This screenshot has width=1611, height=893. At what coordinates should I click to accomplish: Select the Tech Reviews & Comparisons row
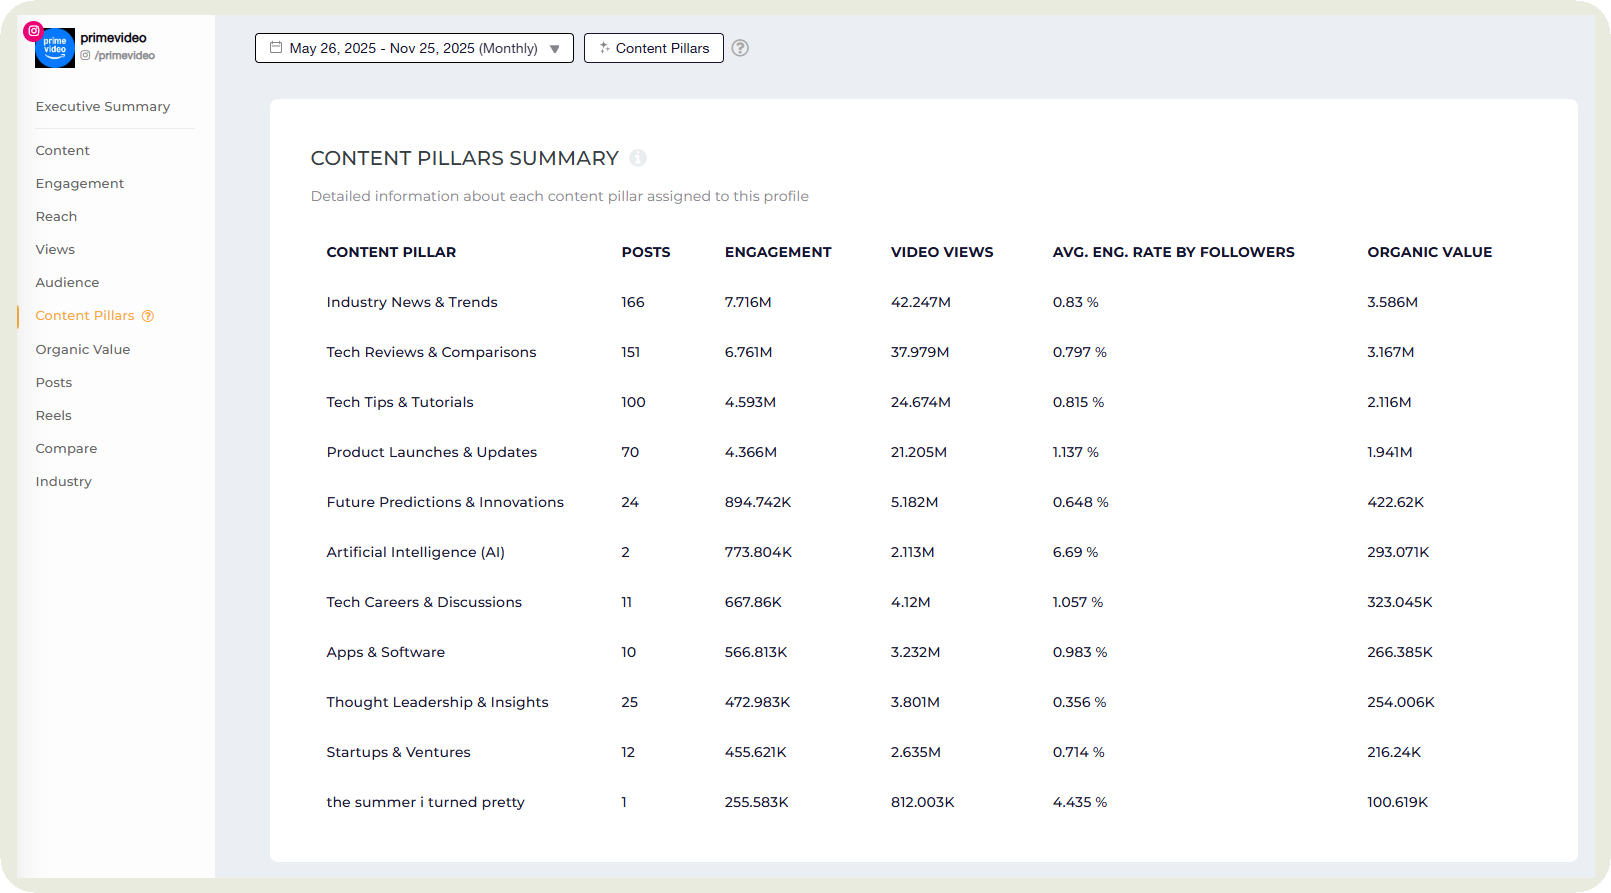pyautogui.click(x=924, y=352)
